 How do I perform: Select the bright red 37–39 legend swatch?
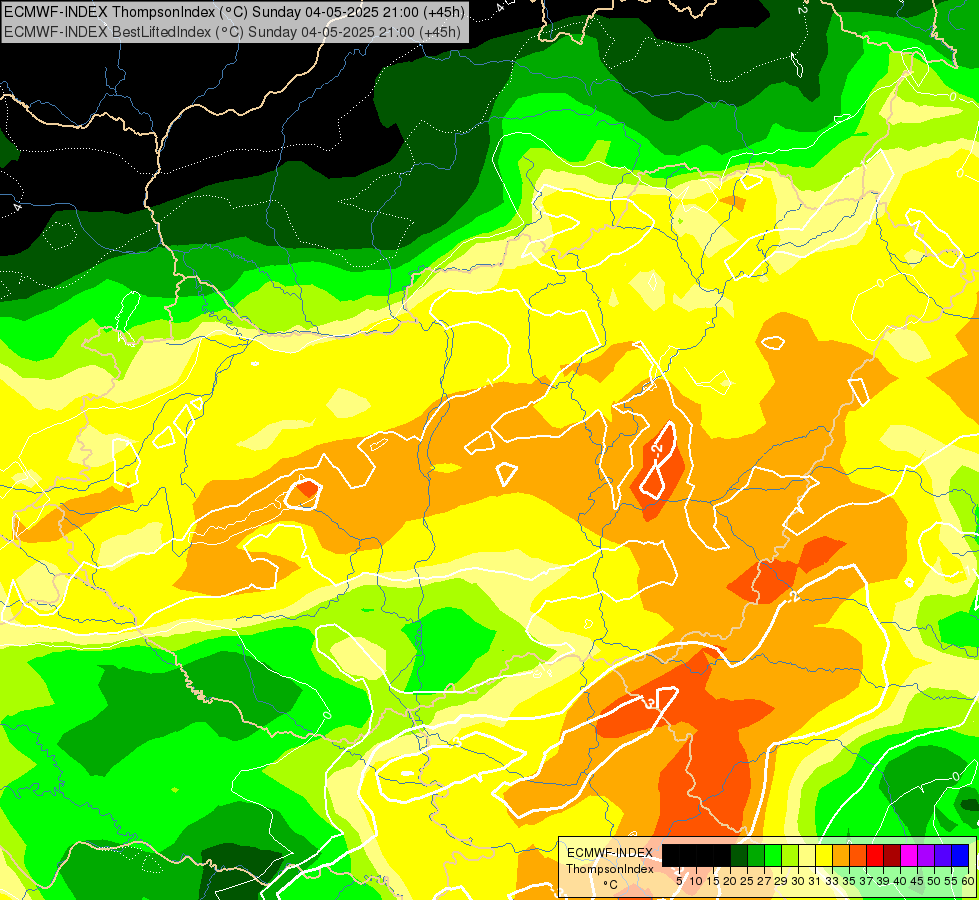coord(875,855)
